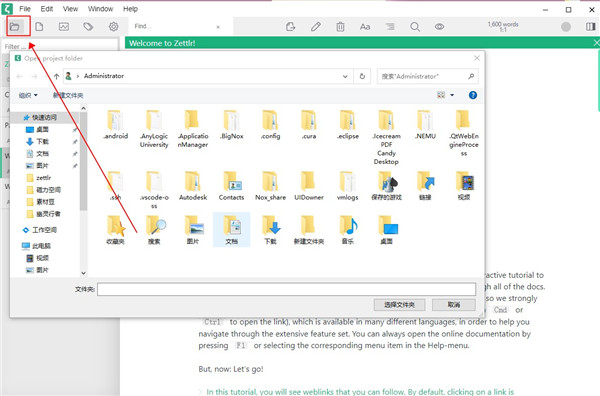600x396 pixels.
Task: Select 下载 in quick access list
Action: 42,142
